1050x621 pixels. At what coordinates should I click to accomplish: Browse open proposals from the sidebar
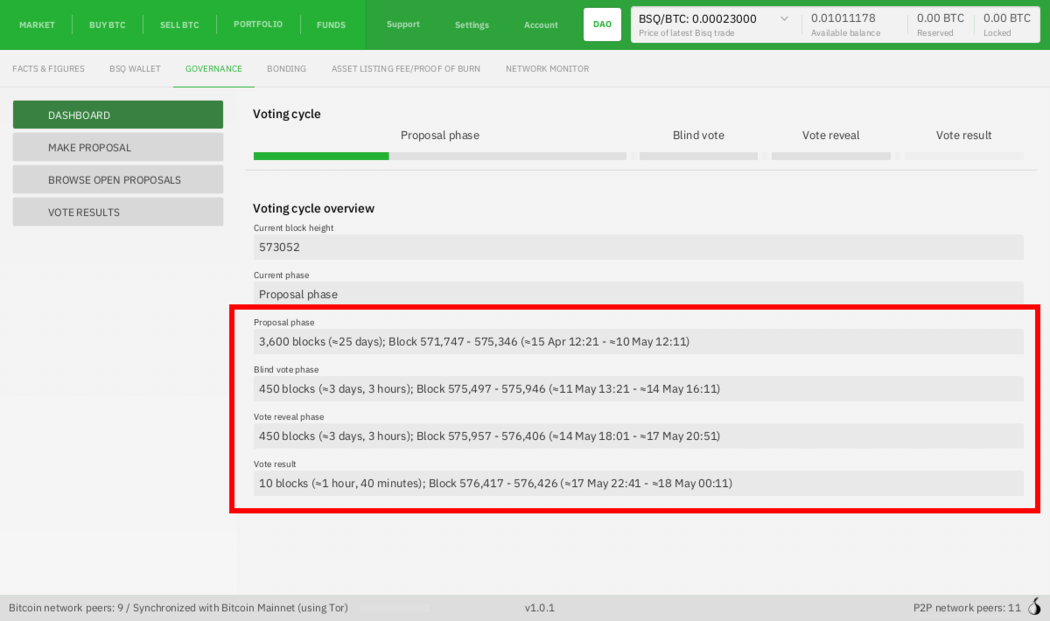[118, 180]
